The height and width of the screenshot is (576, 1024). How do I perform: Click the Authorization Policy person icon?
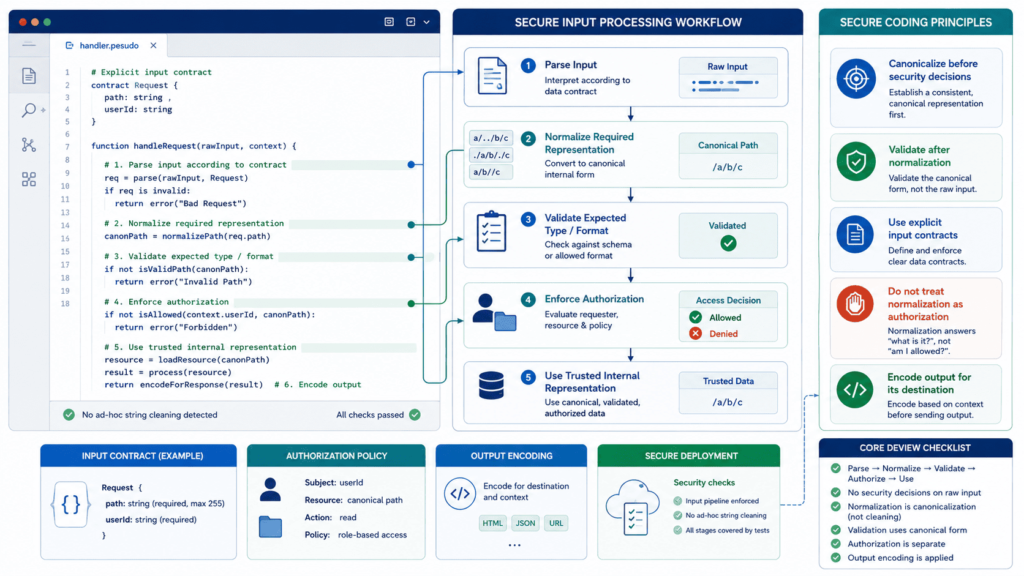270,490
